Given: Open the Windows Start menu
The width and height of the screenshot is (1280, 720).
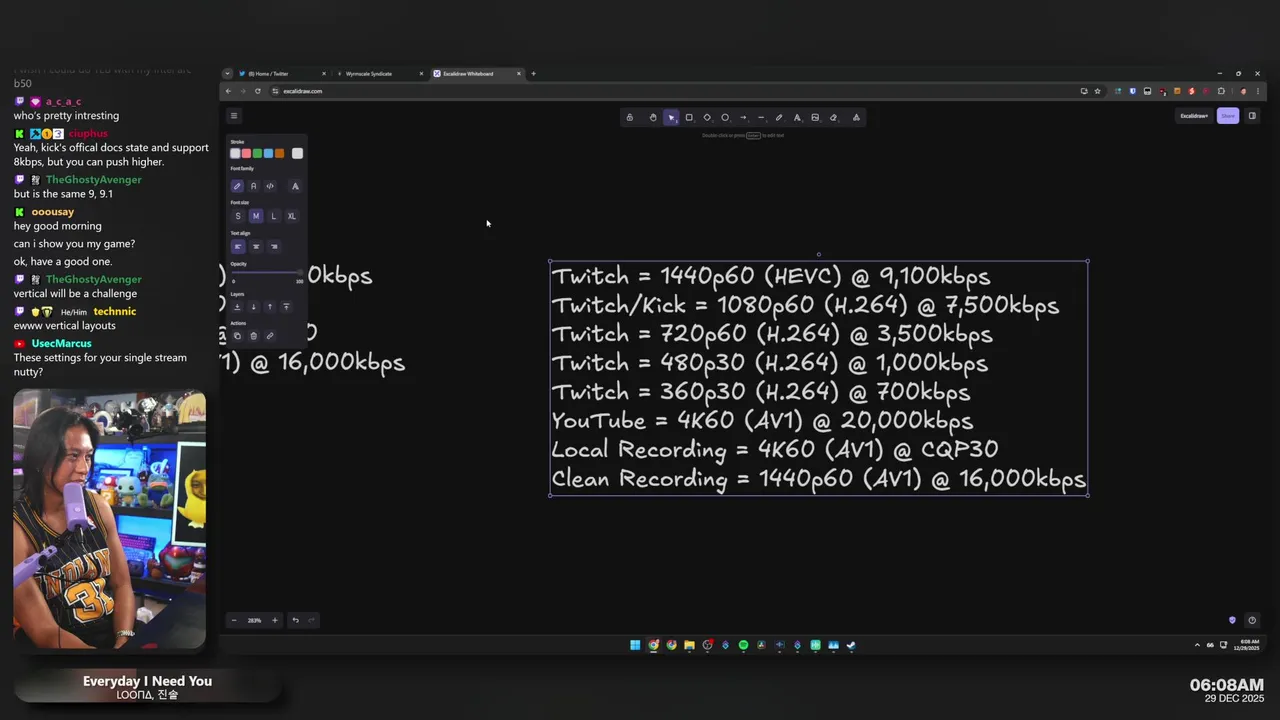Looking at the screenshot, I should tap(635, 645).
